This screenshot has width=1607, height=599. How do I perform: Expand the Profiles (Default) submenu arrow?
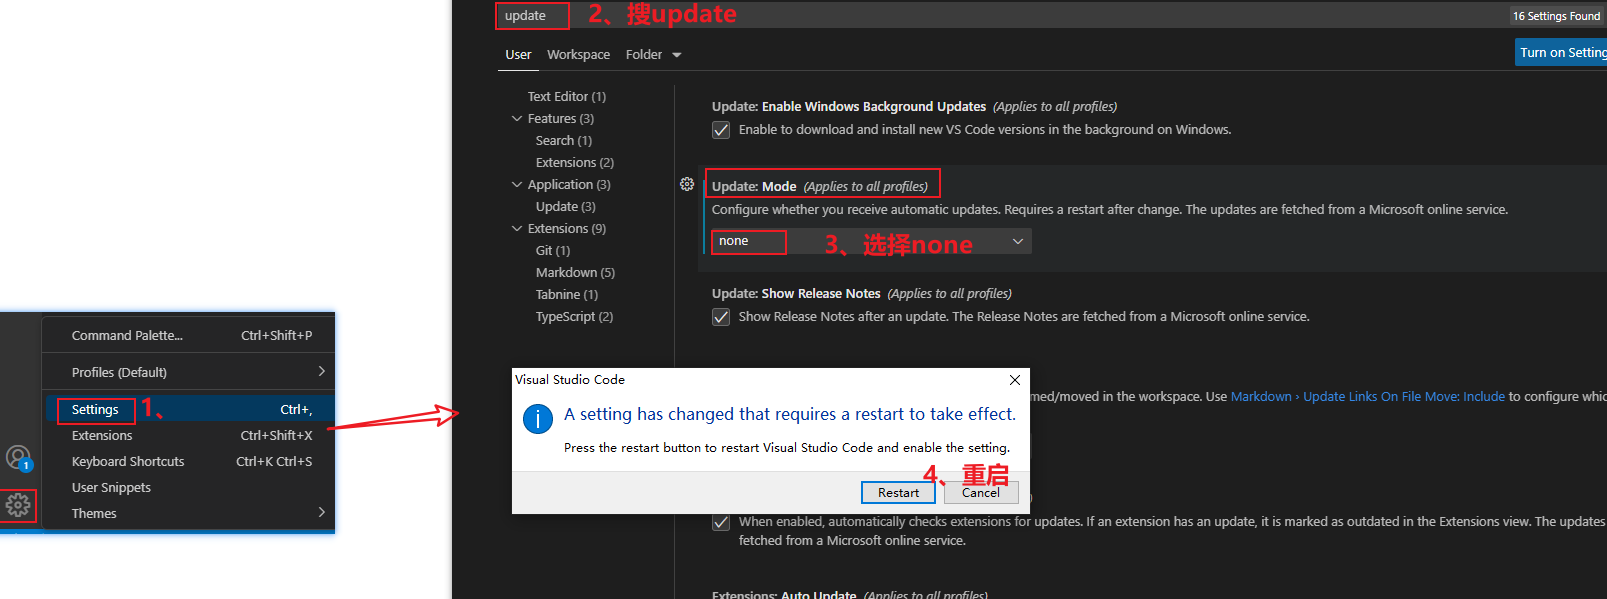click(x=321, y=371)
